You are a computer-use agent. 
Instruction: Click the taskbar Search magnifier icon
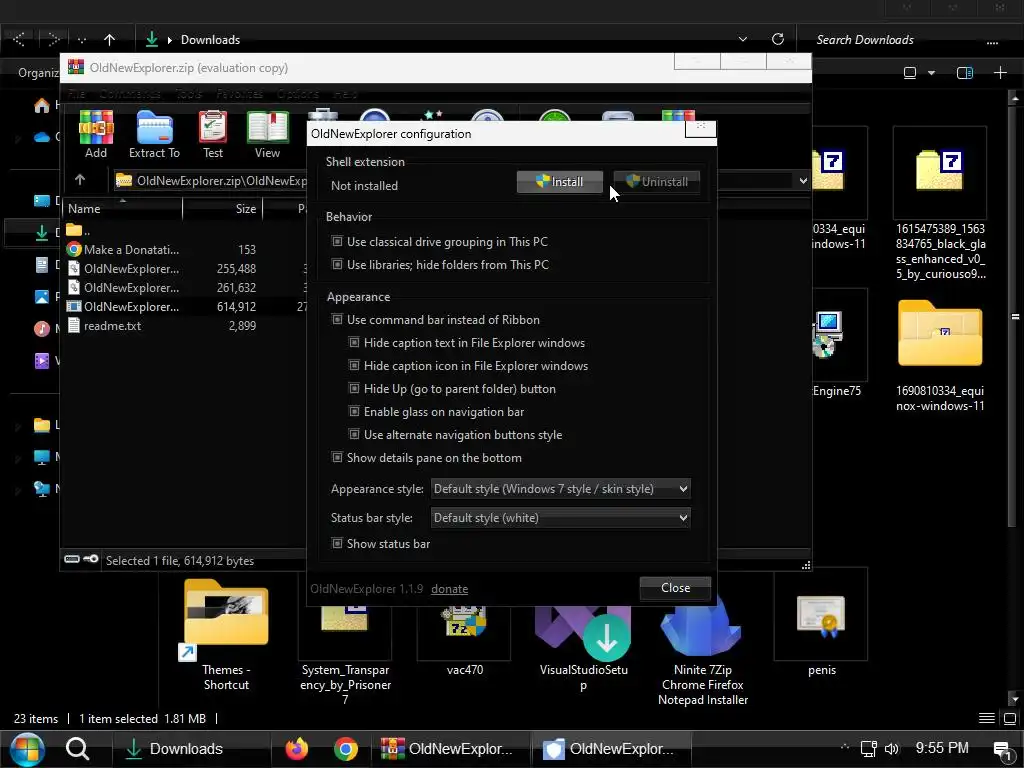(x=78, y=749)
